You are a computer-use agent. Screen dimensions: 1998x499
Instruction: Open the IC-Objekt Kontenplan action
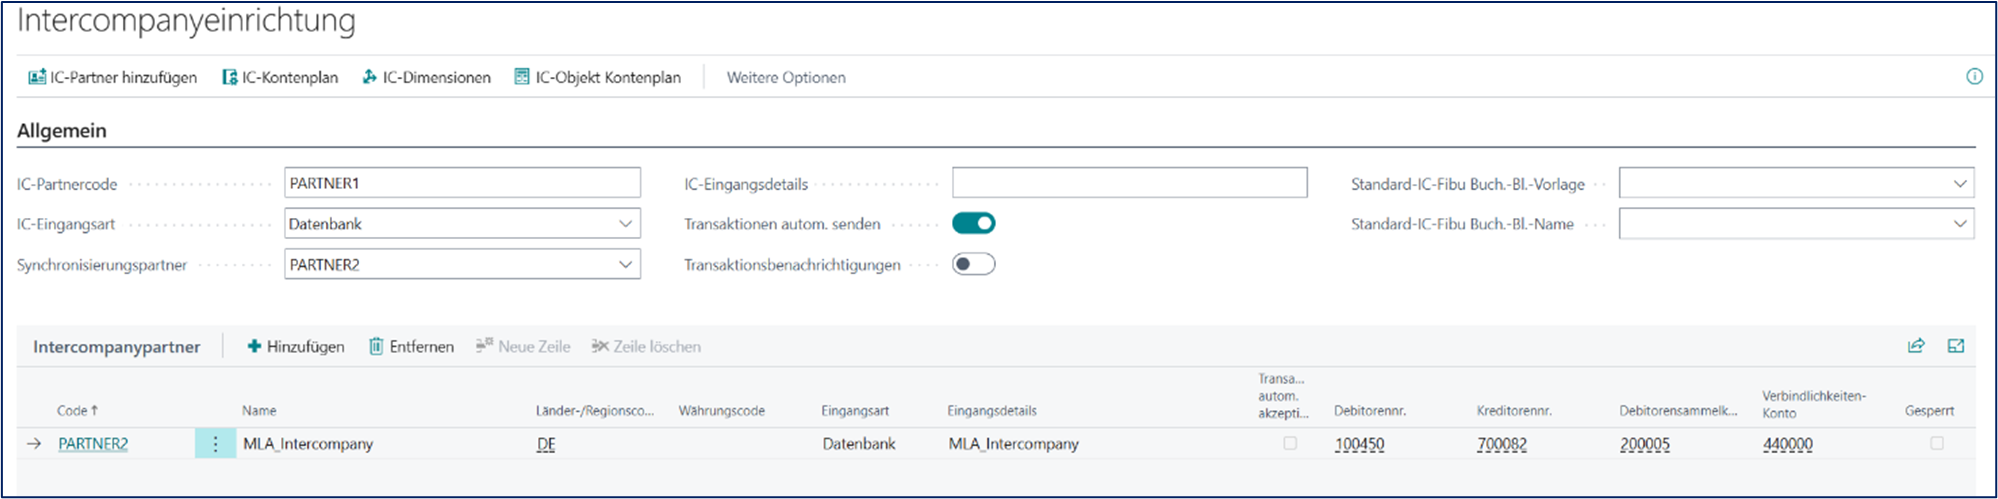point(597,77)
